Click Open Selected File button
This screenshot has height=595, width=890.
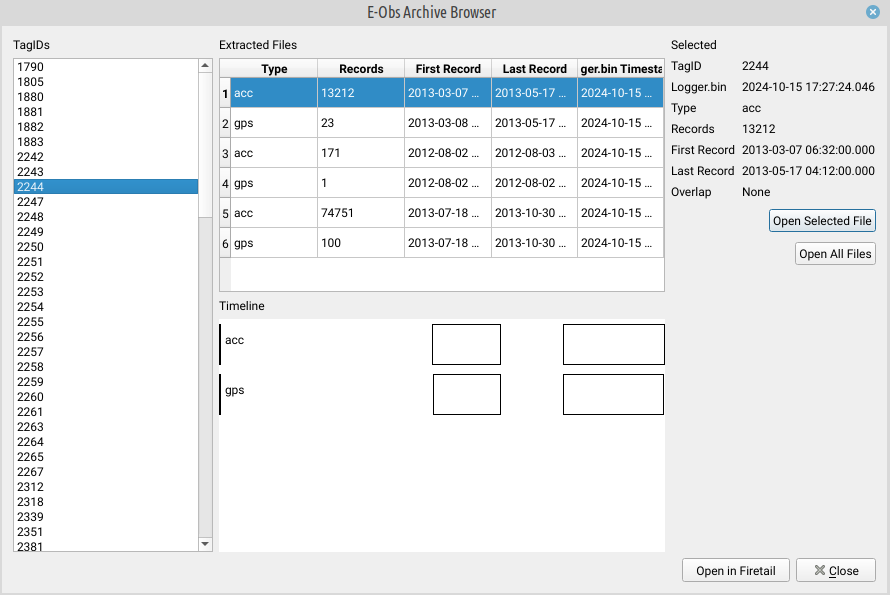coord(822,221)
